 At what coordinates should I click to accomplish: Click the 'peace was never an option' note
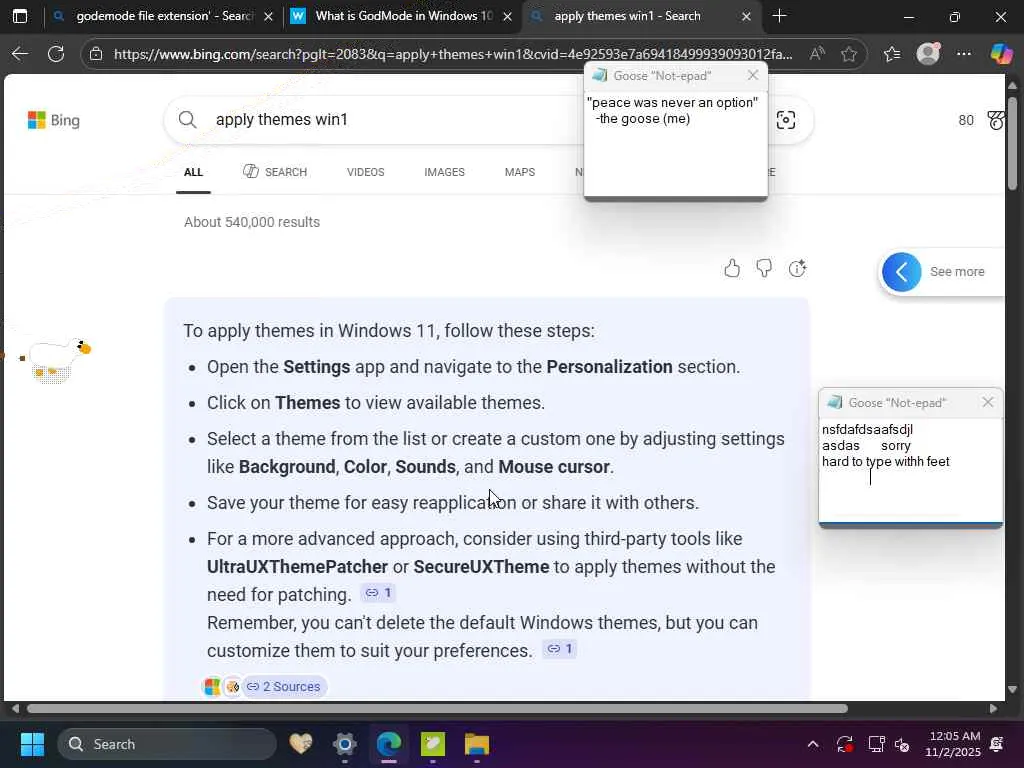(675, 144)
